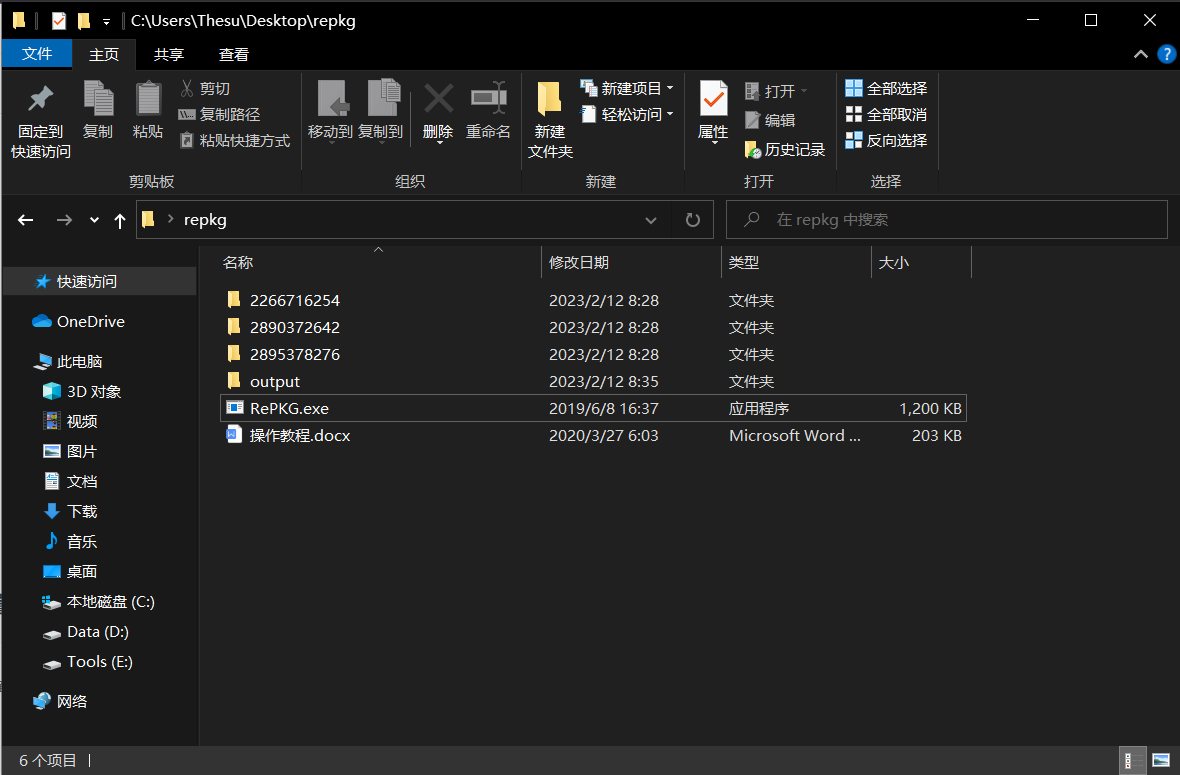This screenshot has height=775, width=1180.
Task: Open the File (文件) tab
Action: [x=37, y=54]
